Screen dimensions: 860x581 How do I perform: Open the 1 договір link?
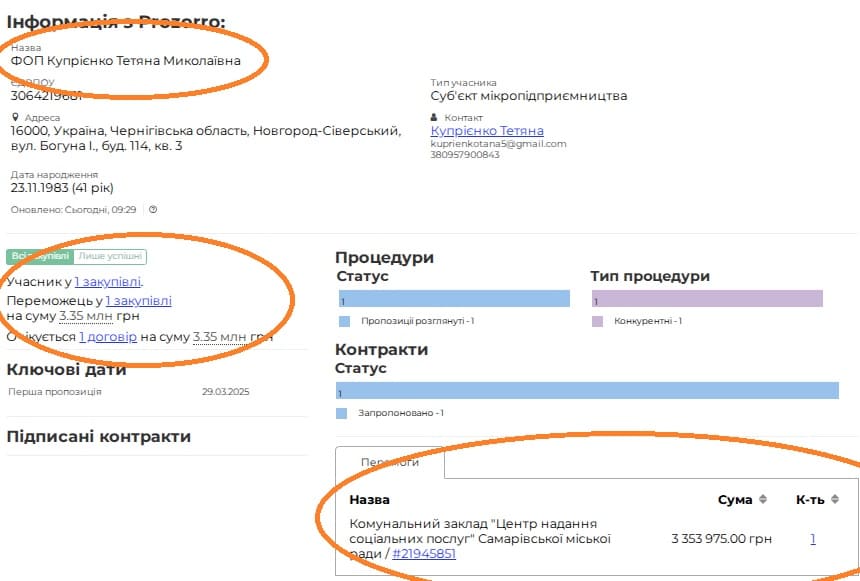108,337
